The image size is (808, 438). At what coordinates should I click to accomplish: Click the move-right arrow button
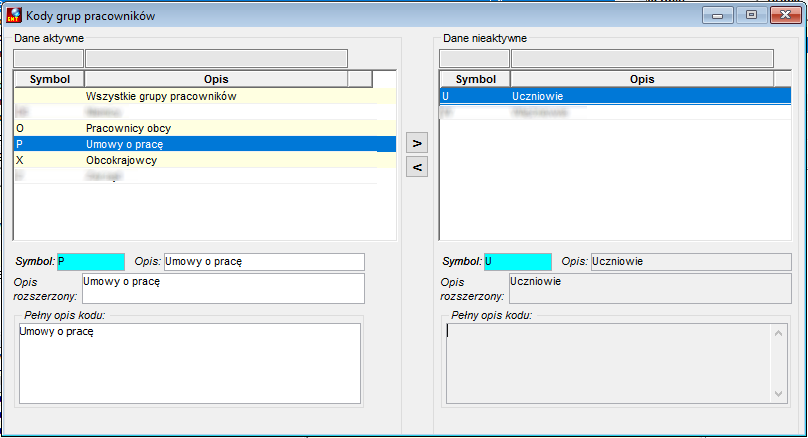[x=417, y=143]
